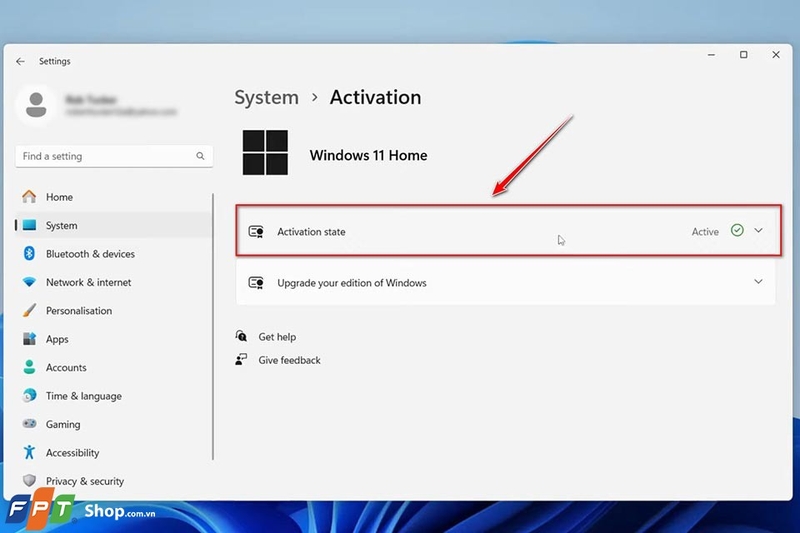Maximize the Settings window
Viewport: 800px width, 533px height.
coord(743,55)
